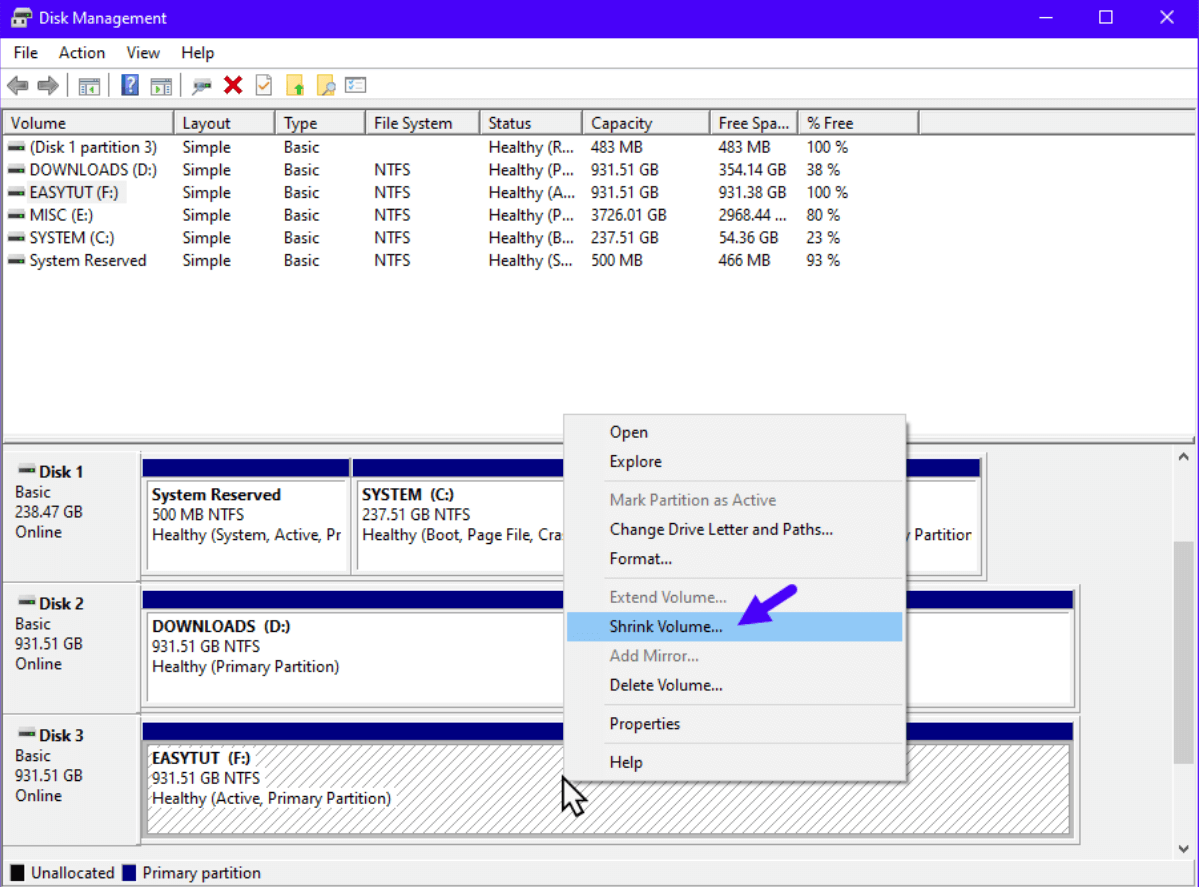Choose Shrink Volume from context menu
Viewport: 1199px width, 887px height.
pos(665,627)
